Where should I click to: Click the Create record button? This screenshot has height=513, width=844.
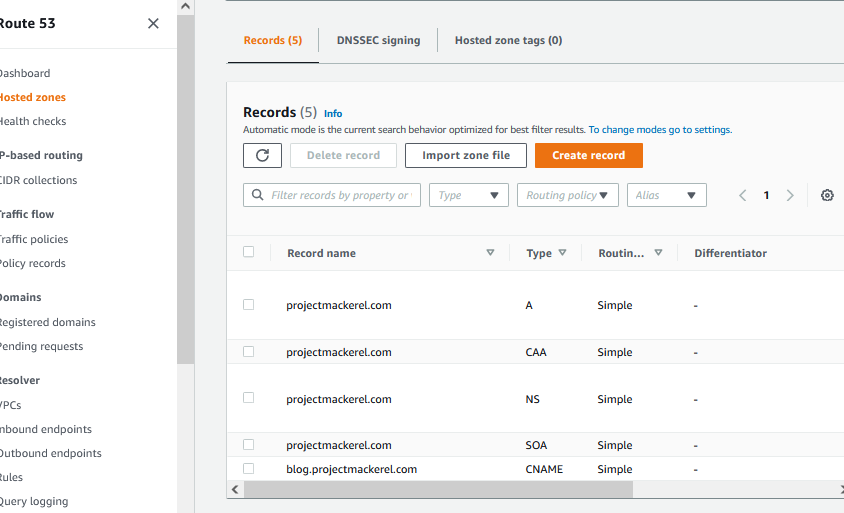coord(588,155)
